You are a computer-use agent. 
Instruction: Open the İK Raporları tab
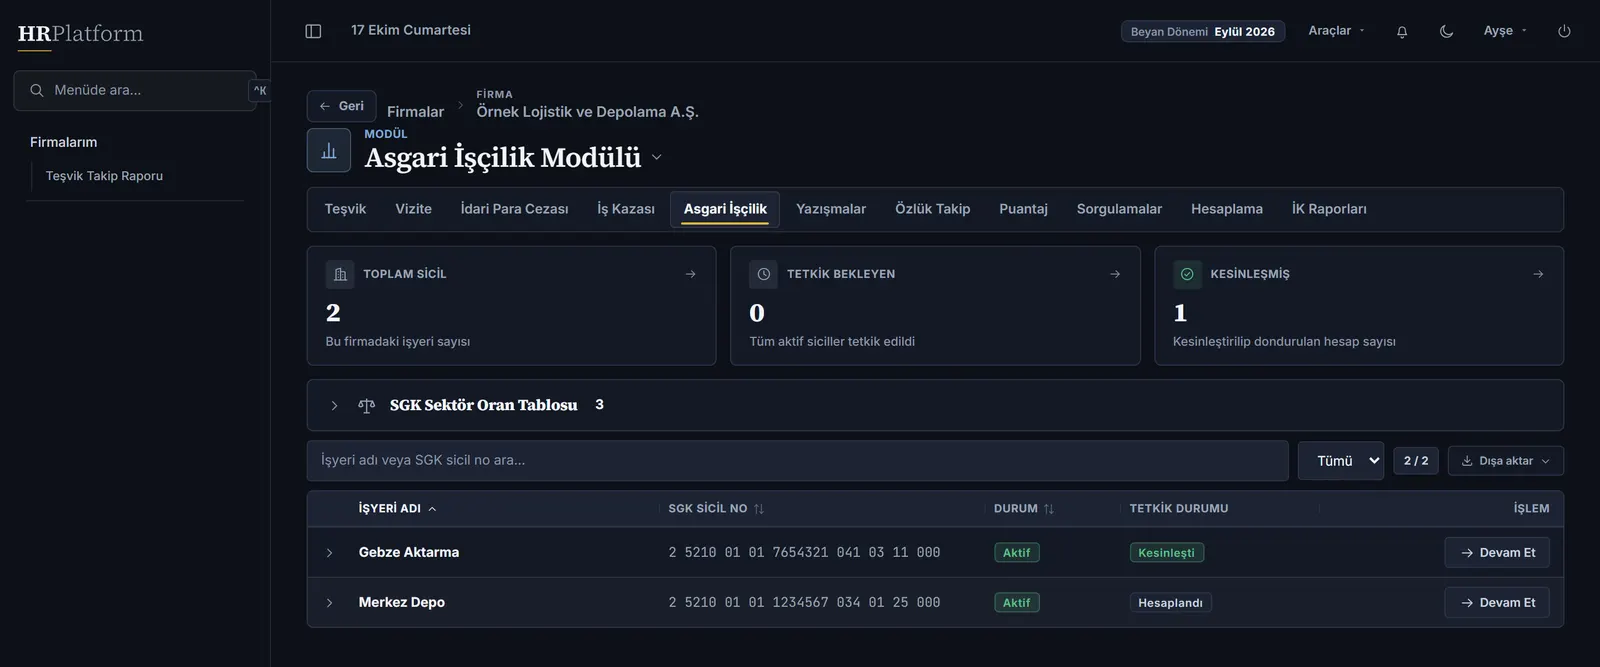pyautogui.click(x=1329, y=209)
